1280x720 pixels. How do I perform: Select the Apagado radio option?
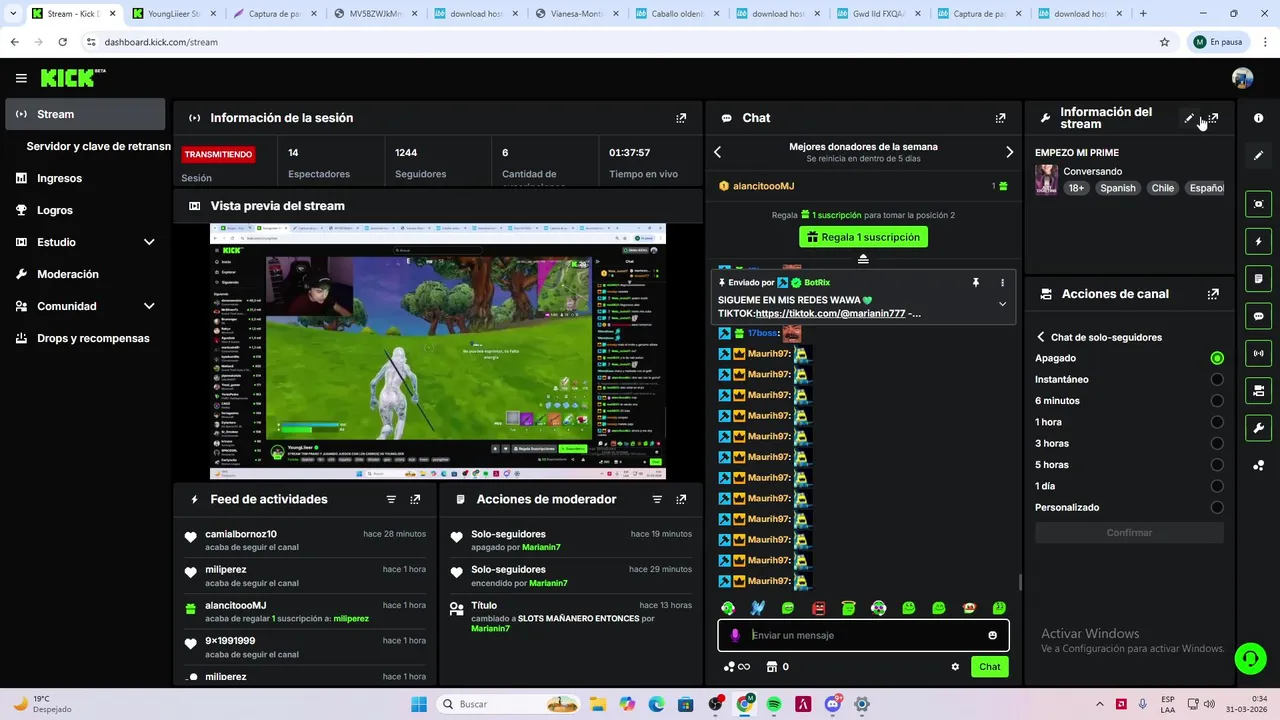coord(1217,358)
